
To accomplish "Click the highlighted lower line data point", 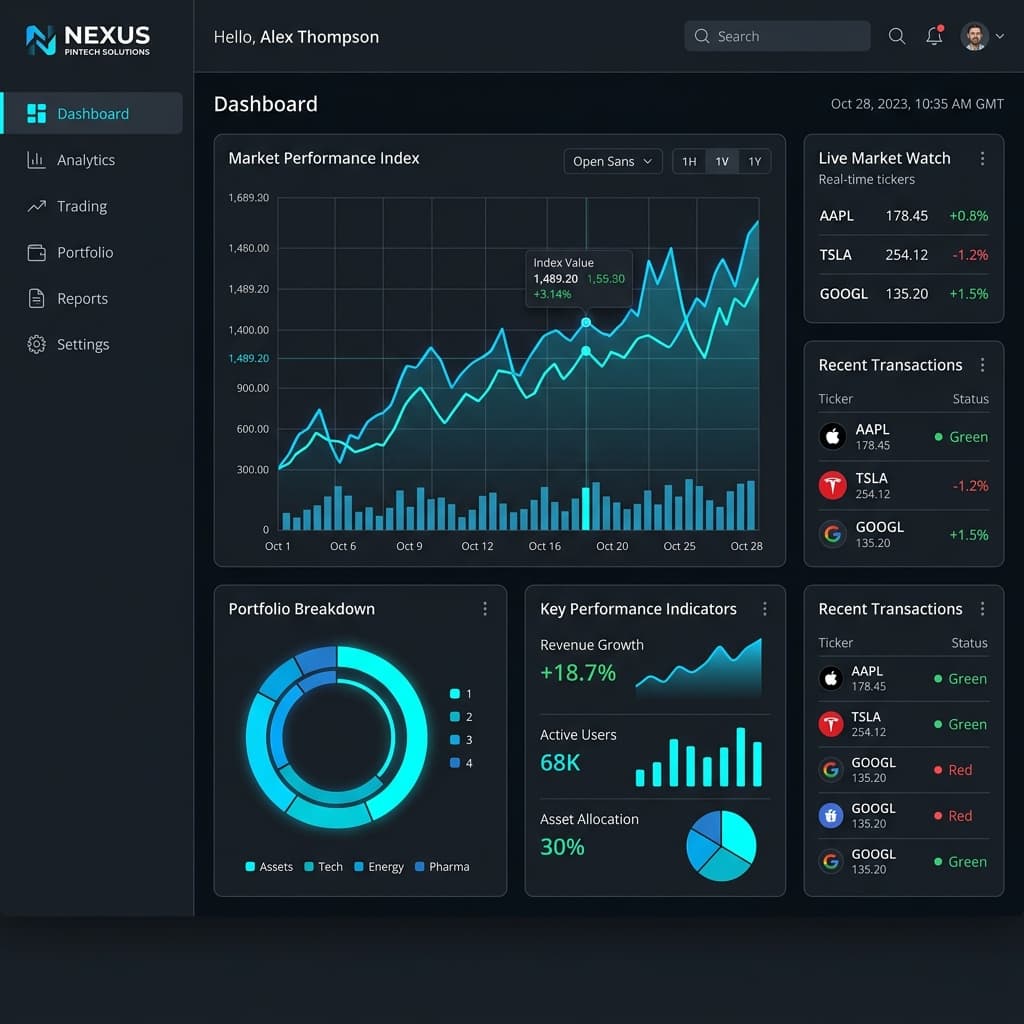I will 586,351.
